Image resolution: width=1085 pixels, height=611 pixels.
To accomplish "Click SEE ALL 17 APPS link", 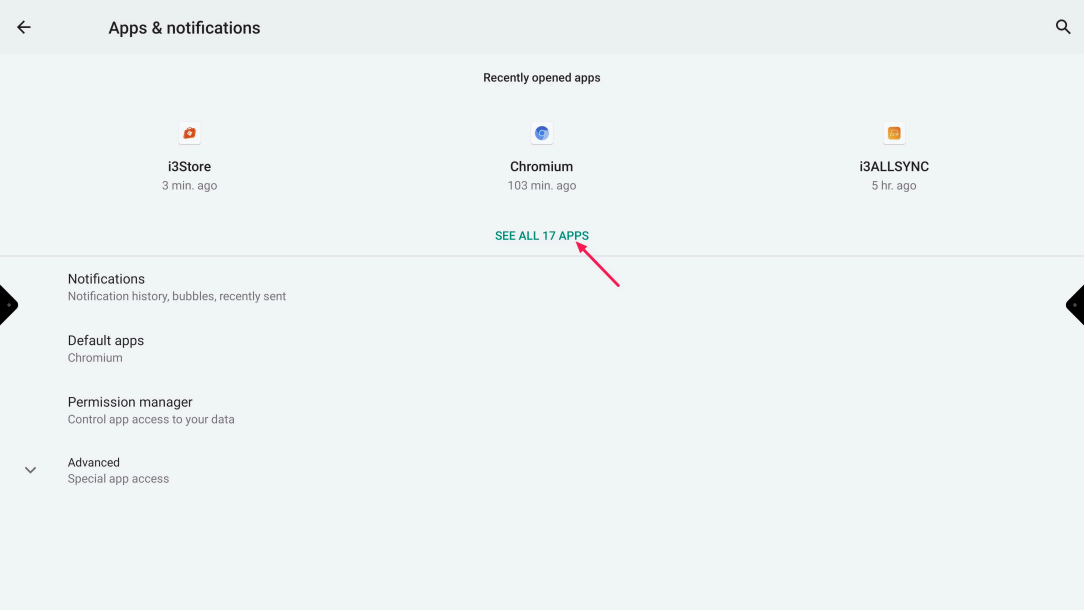I will pyautogui.click(x=541, y=236).
